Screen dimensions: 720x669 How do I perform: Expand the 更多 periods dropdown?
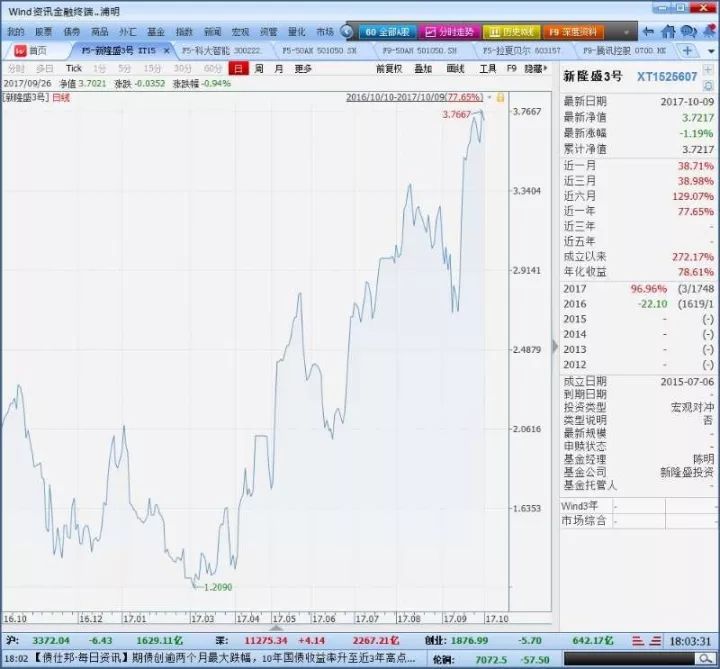tap(303, 69)
